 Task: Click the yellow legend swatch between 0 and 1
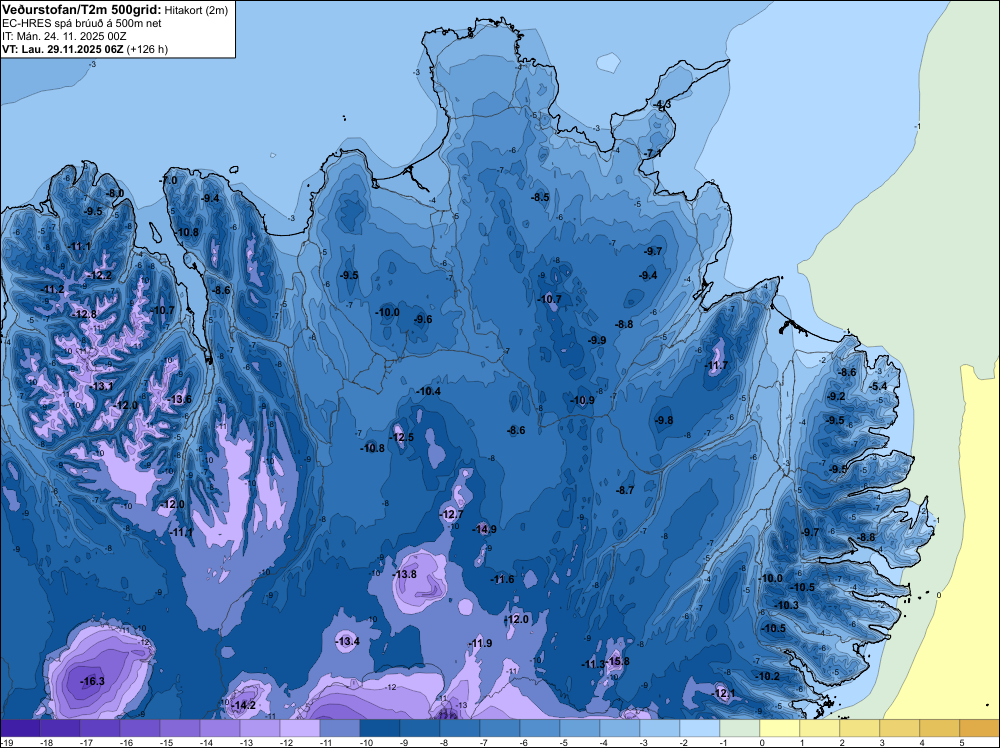click(780, 728)
